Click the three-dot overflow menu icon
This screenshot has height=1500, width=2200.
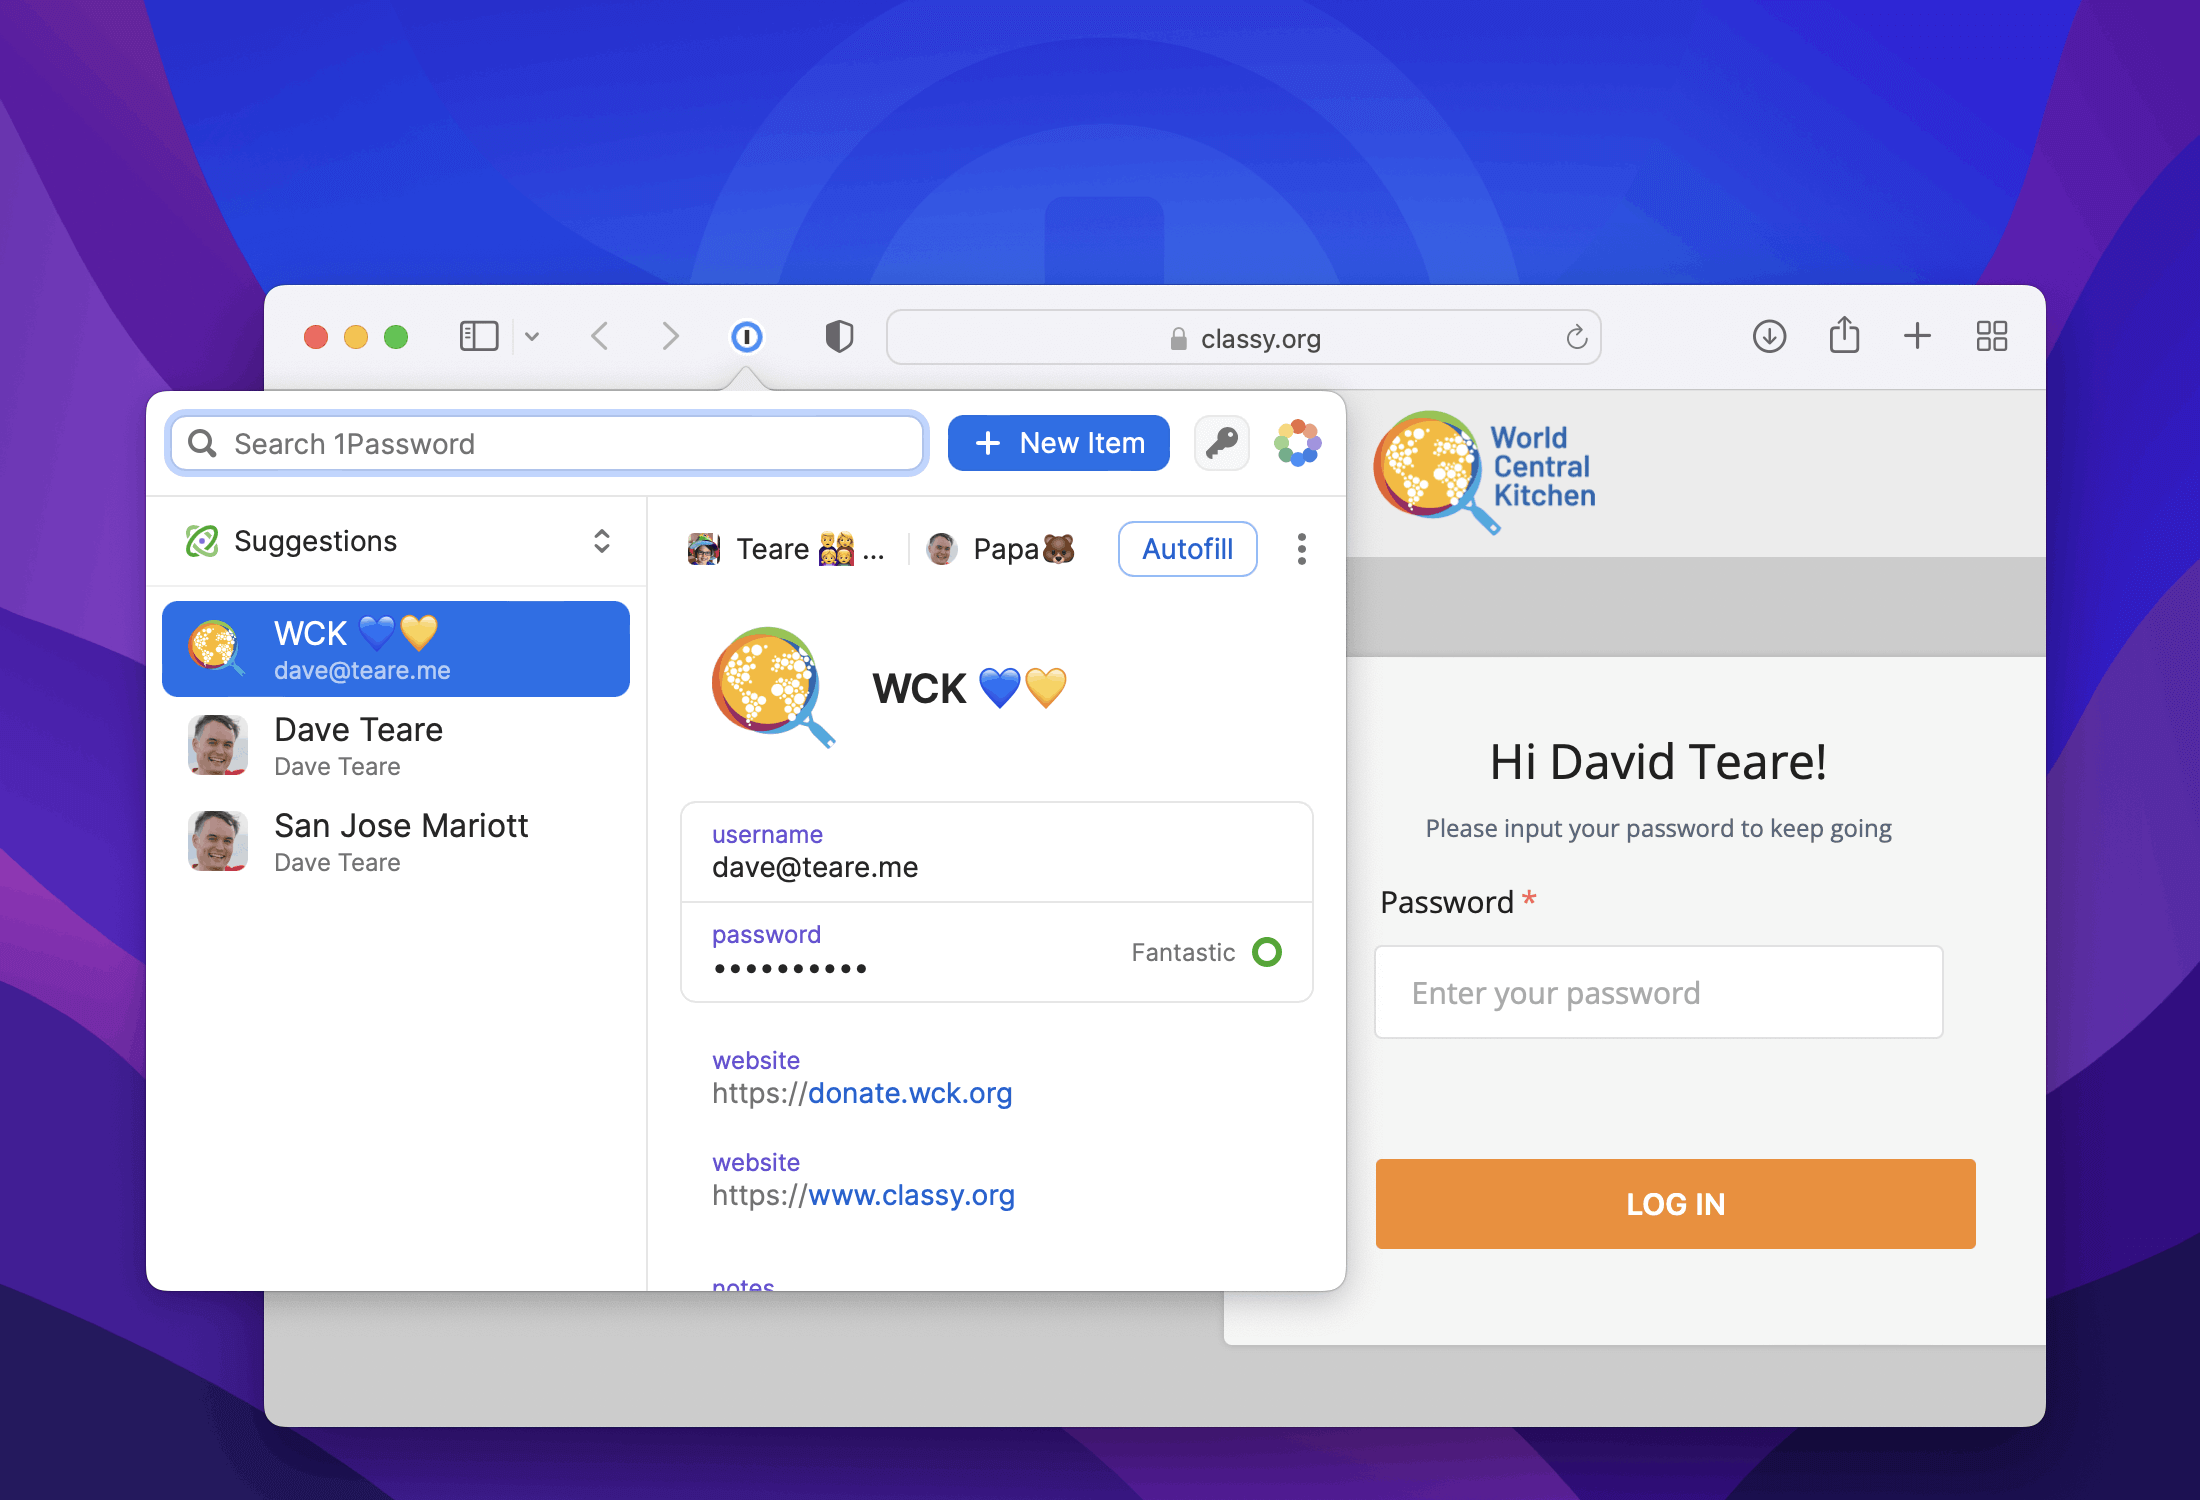tap(1301, 548)
